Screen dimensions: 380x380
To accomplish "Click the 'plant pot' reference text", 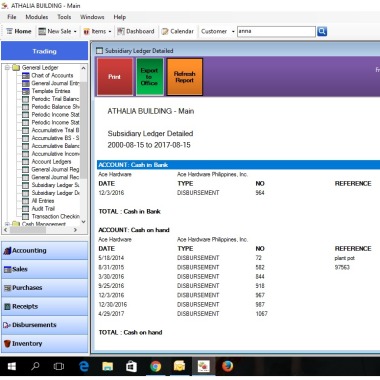I will click(344, 258).
